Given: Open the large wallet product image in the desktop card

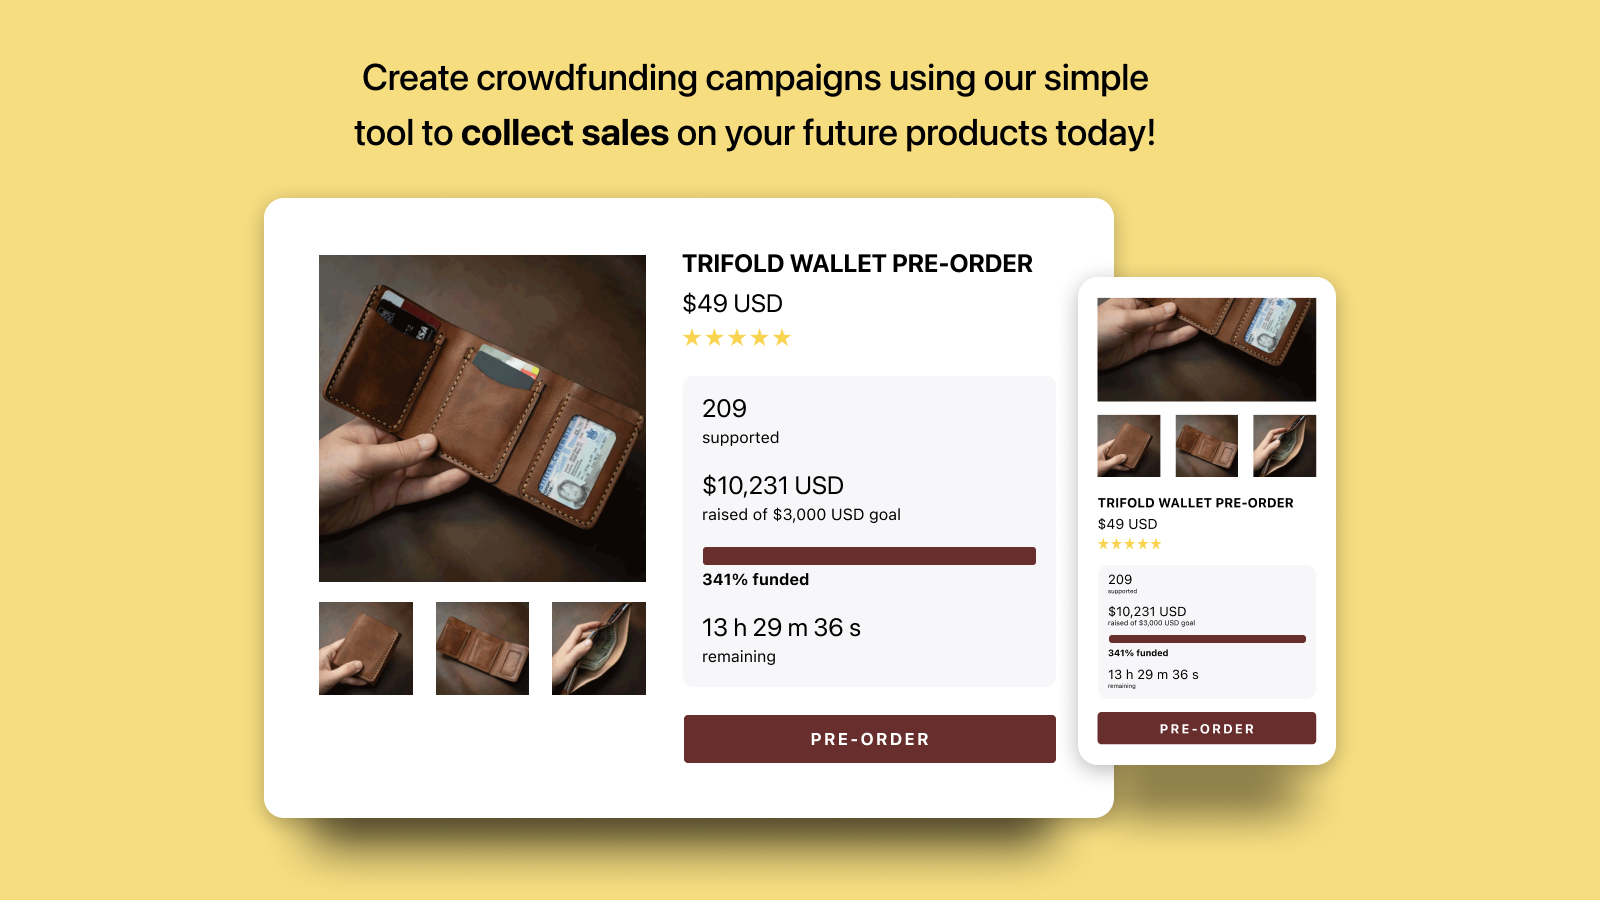Looking at the screenshot, I should pyautogui.click(x=482, y=418).
